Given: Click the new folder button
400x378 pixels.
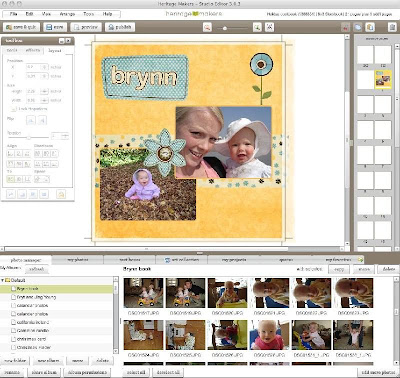Looking at the screenshot, I should 15,361.
